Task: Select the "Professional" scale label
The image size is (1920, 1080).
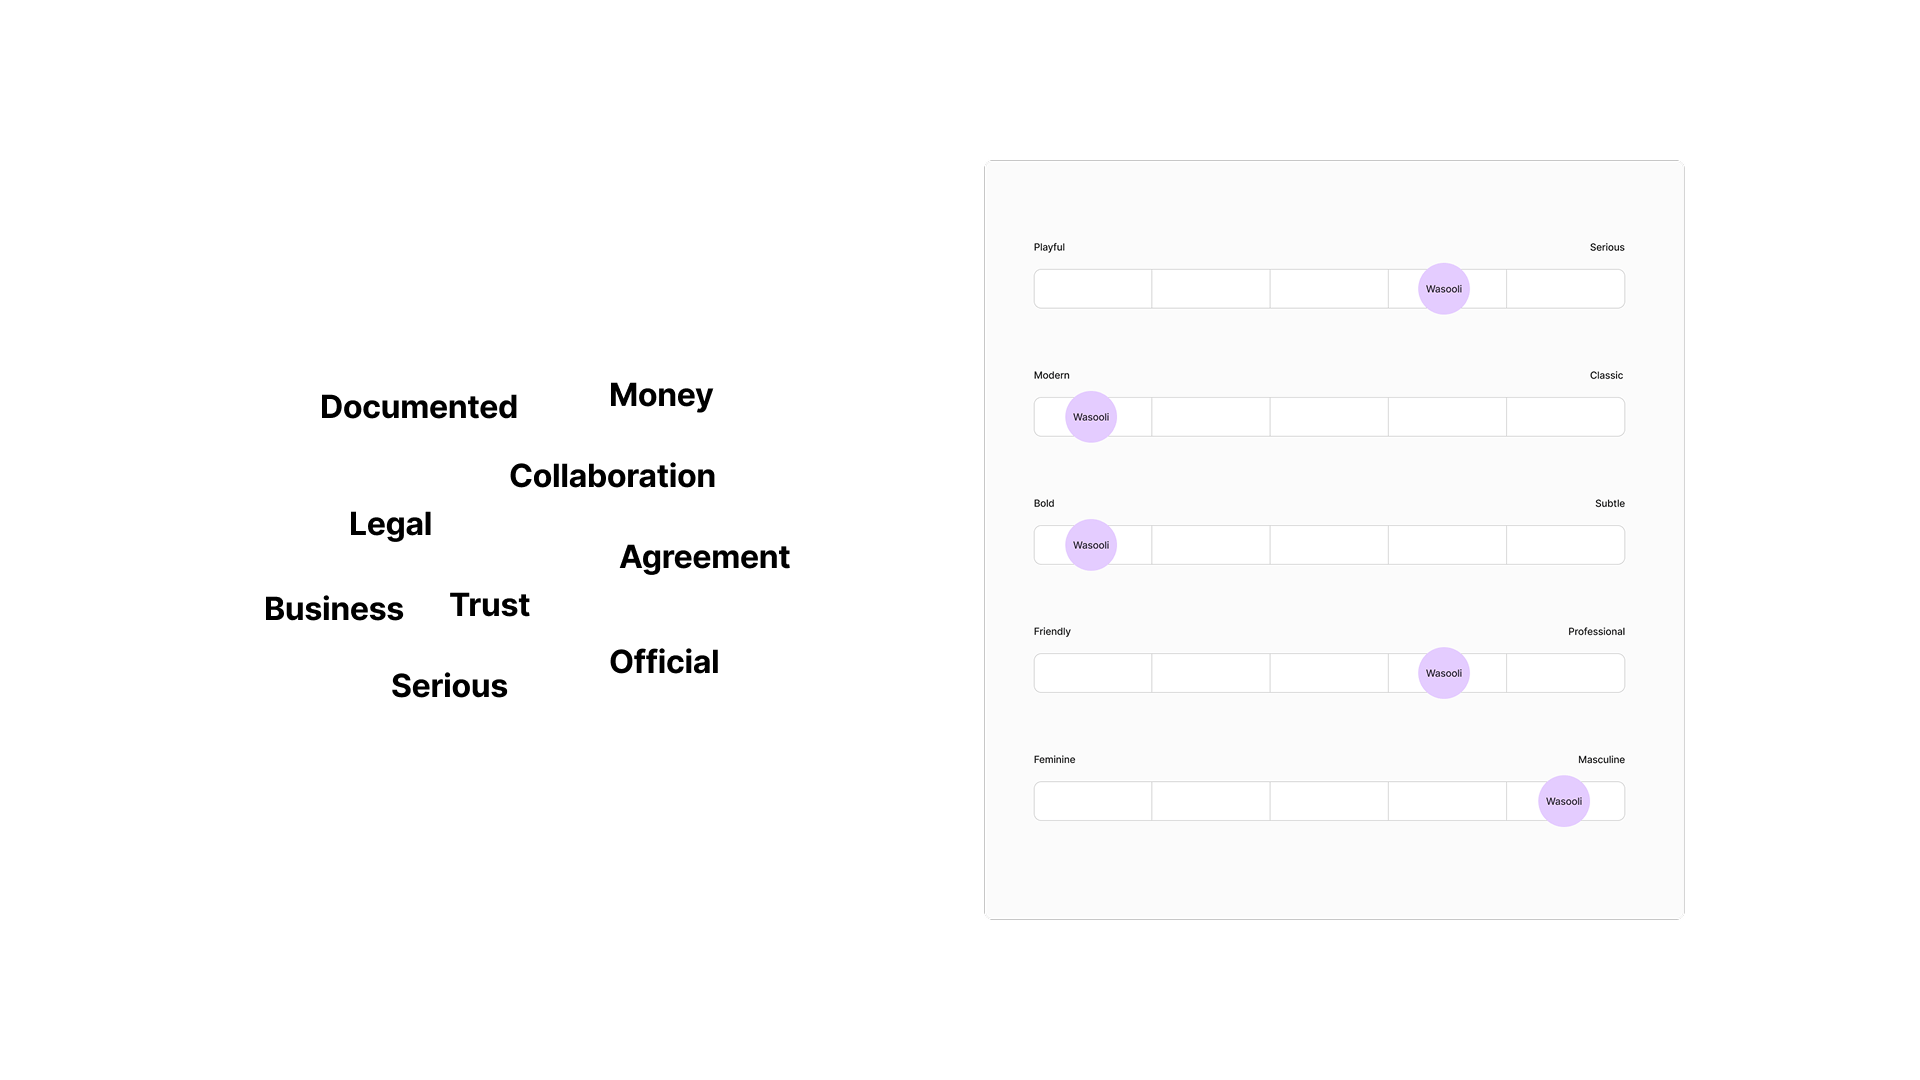Action: click(1596, 631)
